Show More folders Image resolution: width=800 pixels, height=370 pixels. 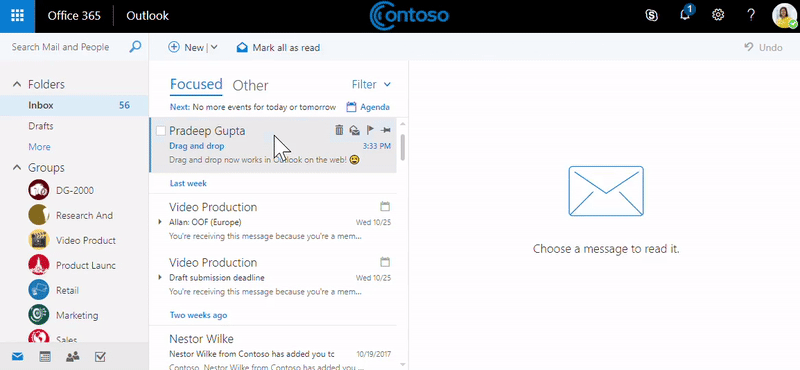[x=39, y=147]
